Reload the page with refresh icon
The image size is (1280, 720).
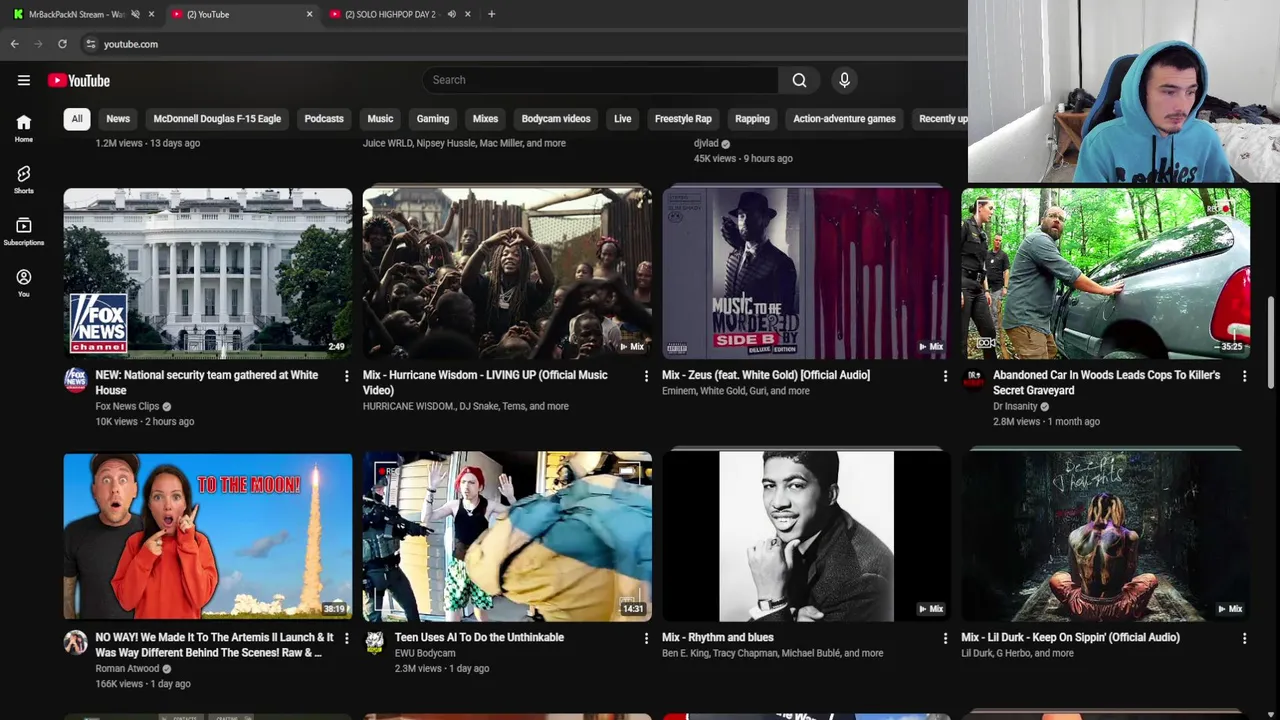coord(62,44)
